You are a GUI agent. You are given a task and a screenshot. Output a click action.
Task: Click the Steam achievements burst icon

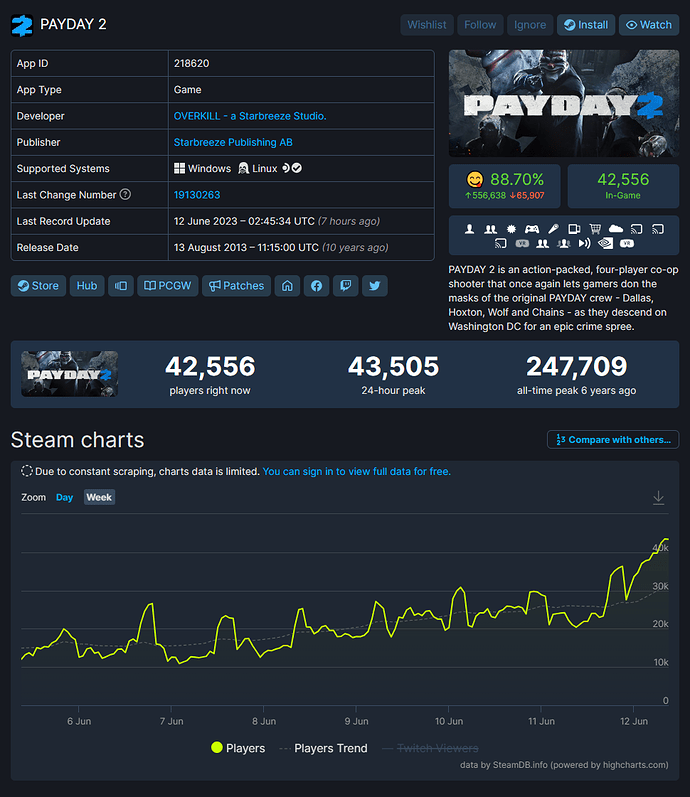tap(512, 229)
